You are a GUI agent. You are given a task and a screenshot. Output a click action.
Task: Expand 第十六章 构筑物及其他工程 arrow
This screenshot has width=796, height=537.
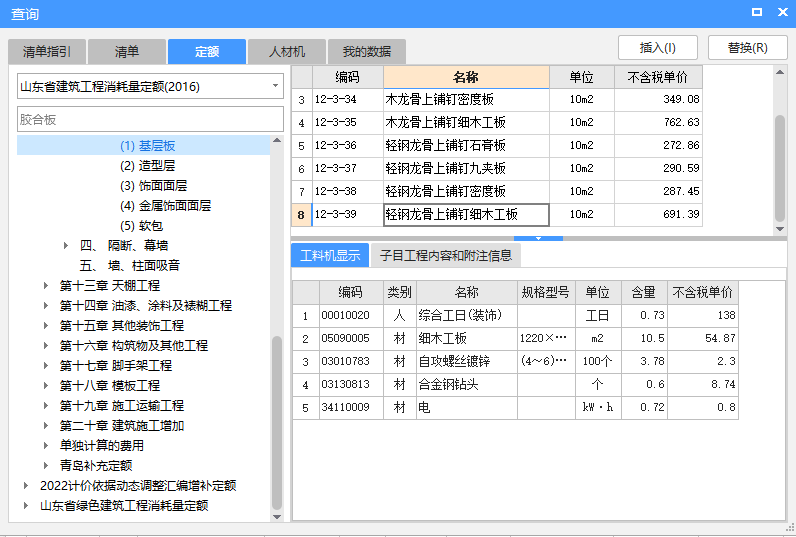46,346
